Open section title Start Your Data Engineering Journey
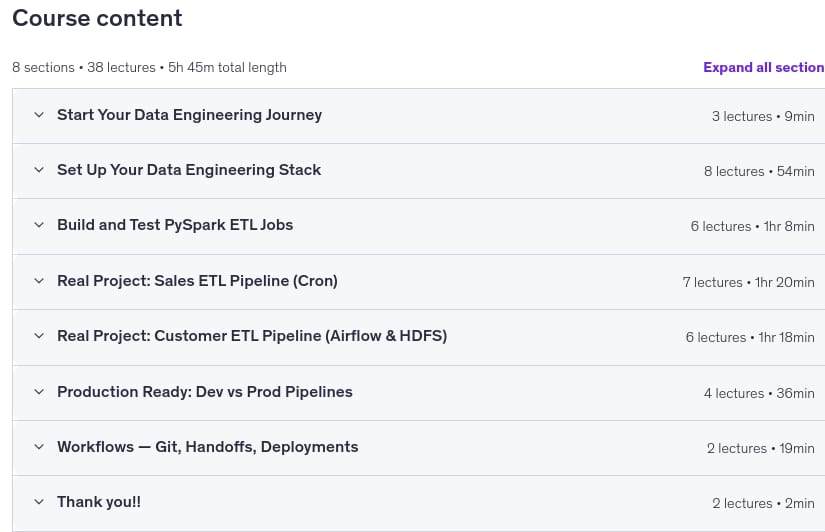 tap(189, 115)
